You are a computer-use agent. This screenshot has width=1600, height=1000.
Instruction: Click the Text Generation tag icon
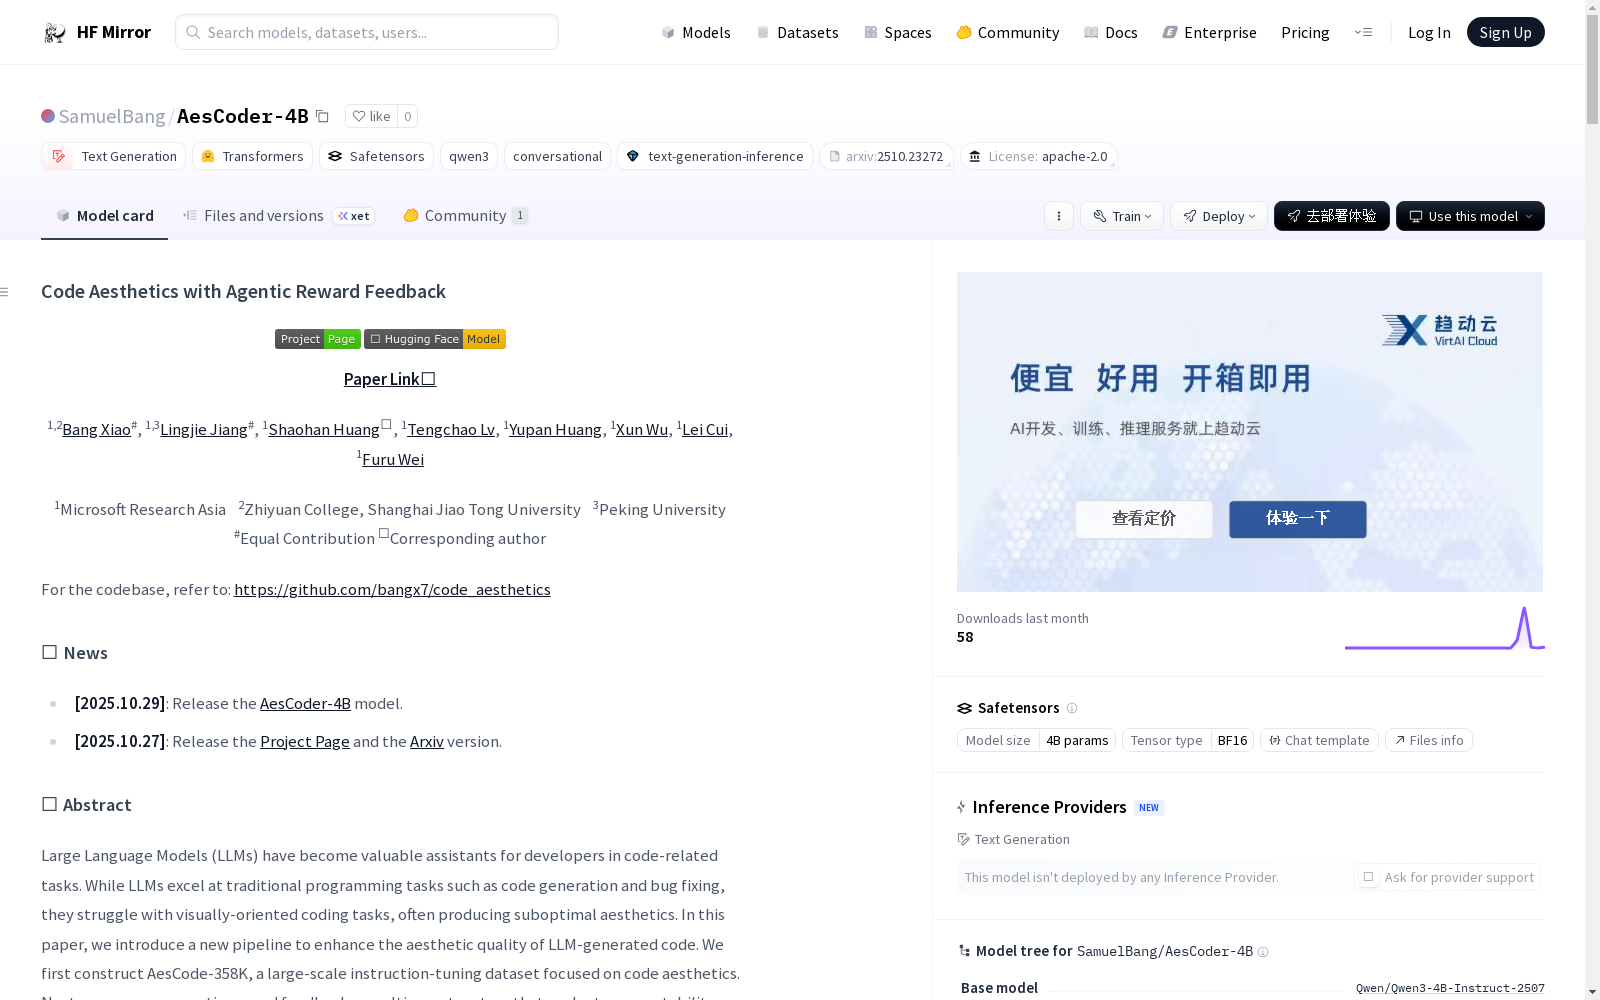point(58,156)
